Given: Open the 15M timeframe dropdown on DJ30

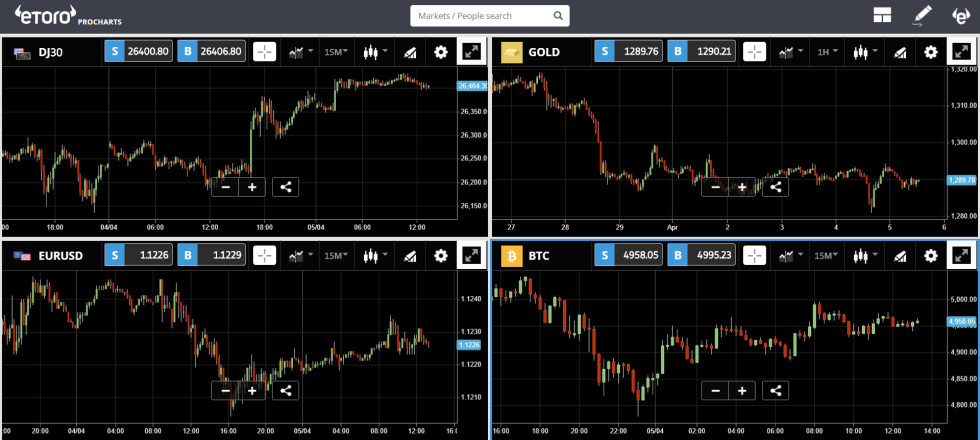Looking at the screenshot, I should pos(336,52).
